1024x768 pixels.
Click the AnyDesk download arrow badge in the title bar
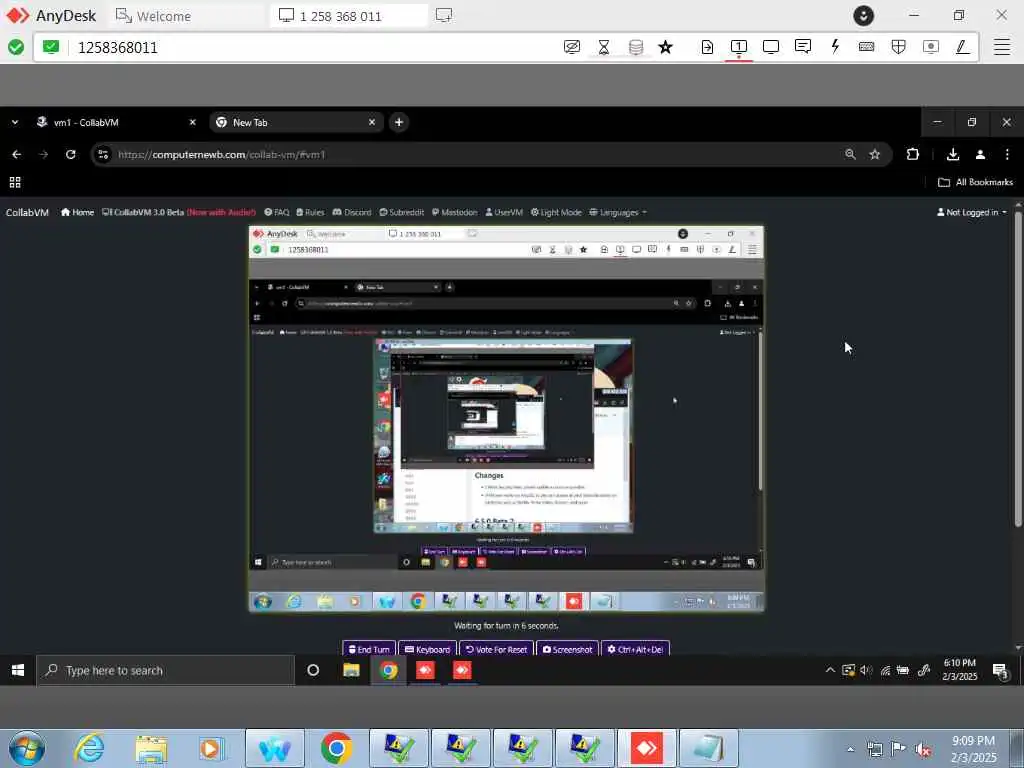click(x=863, y=16)
